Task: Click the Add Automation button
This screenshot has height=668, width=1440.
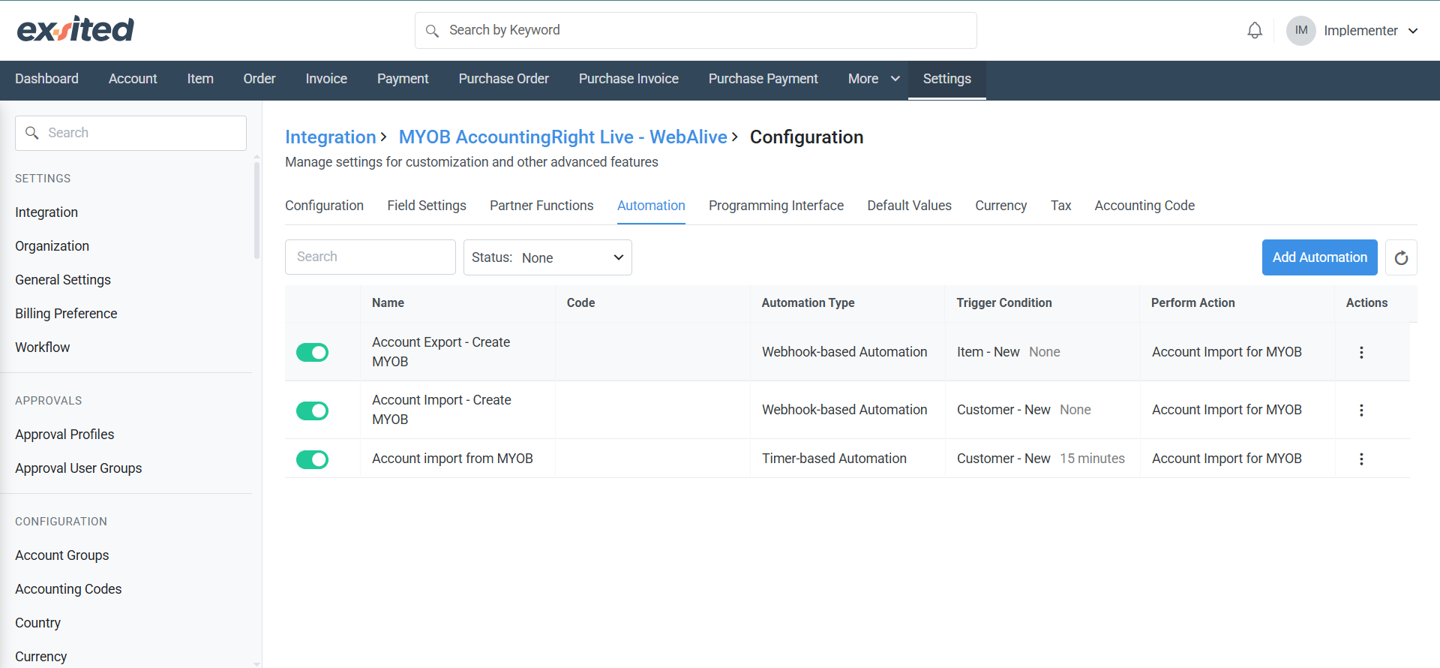Action: 1320,258
